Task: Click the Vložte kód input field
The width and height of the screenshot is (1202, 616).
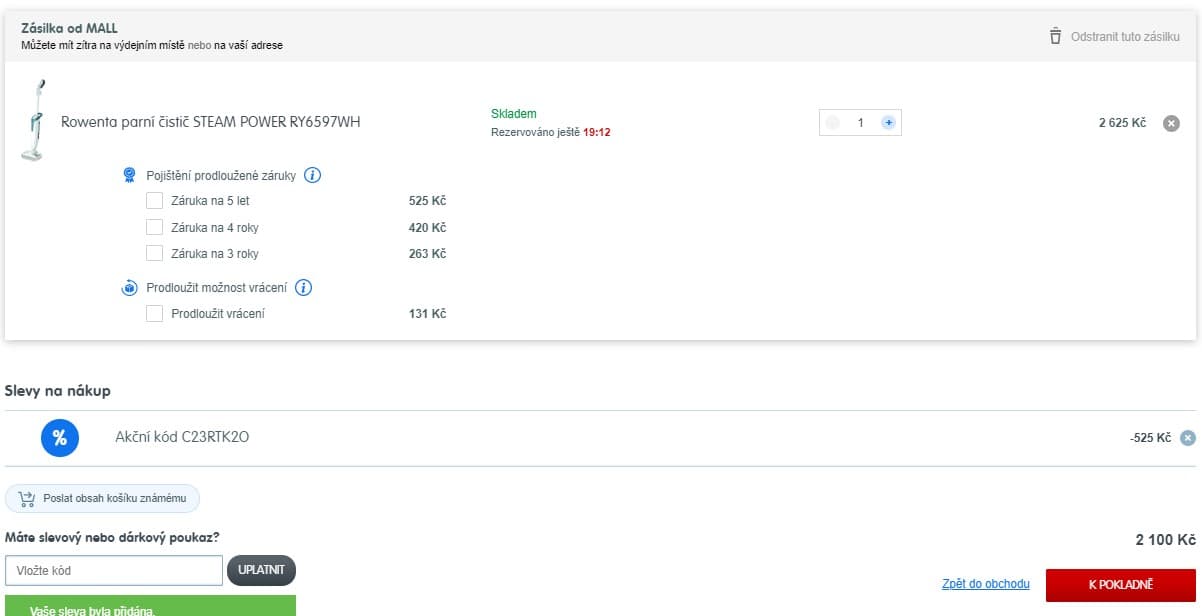Action: tap(114, 570)
